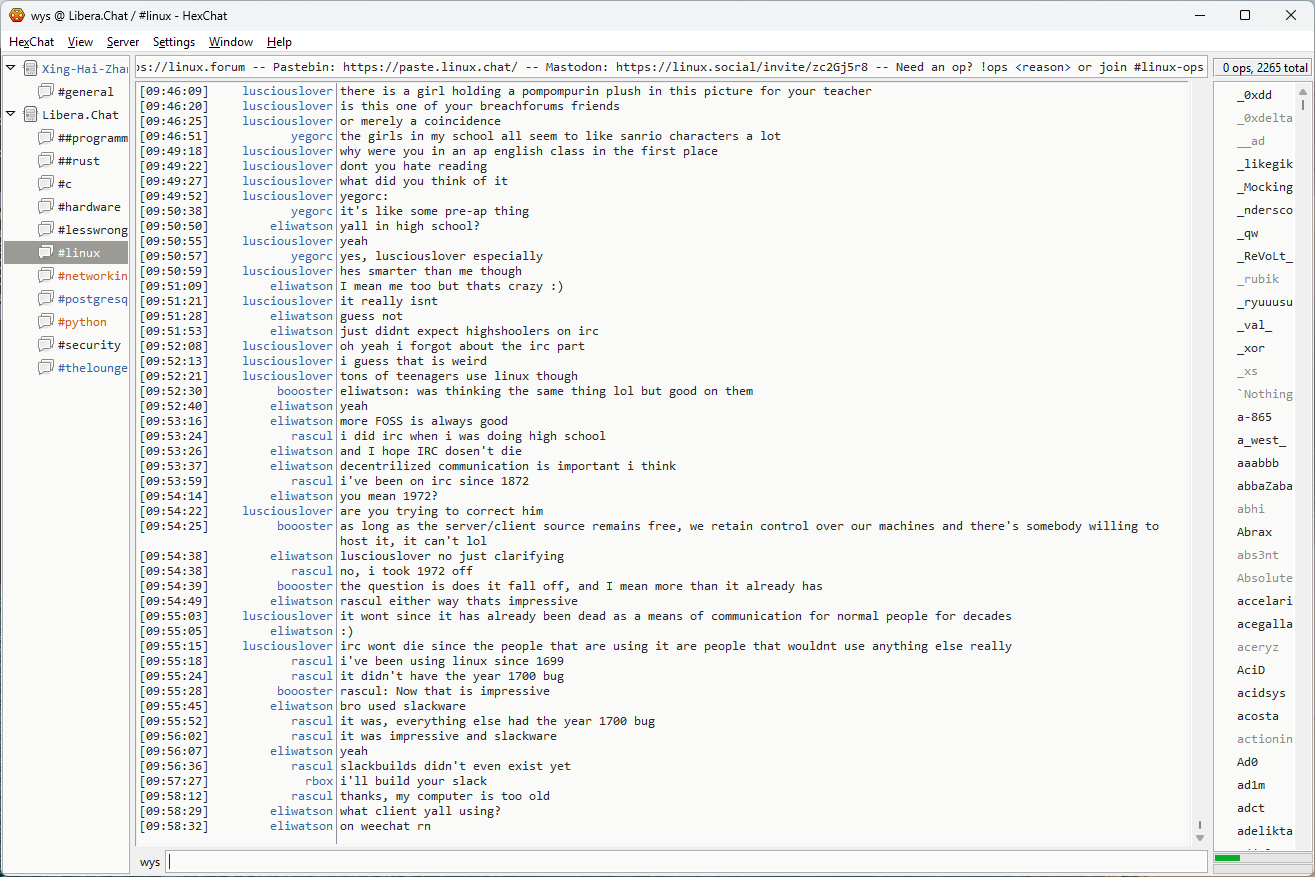Click the Xing-Hai-Zhan server icon
1315x877 pixels.
(30, 69)
